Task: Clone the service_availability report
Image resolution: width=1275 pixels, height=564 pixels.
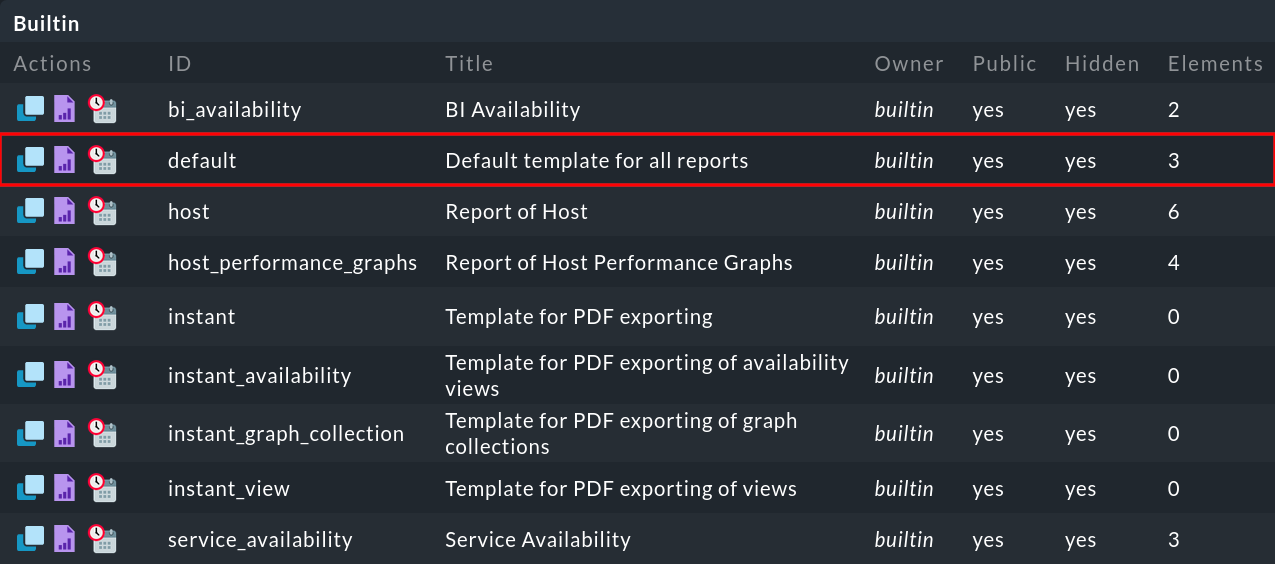Action: pyautogui.click(x=31, y=539)
